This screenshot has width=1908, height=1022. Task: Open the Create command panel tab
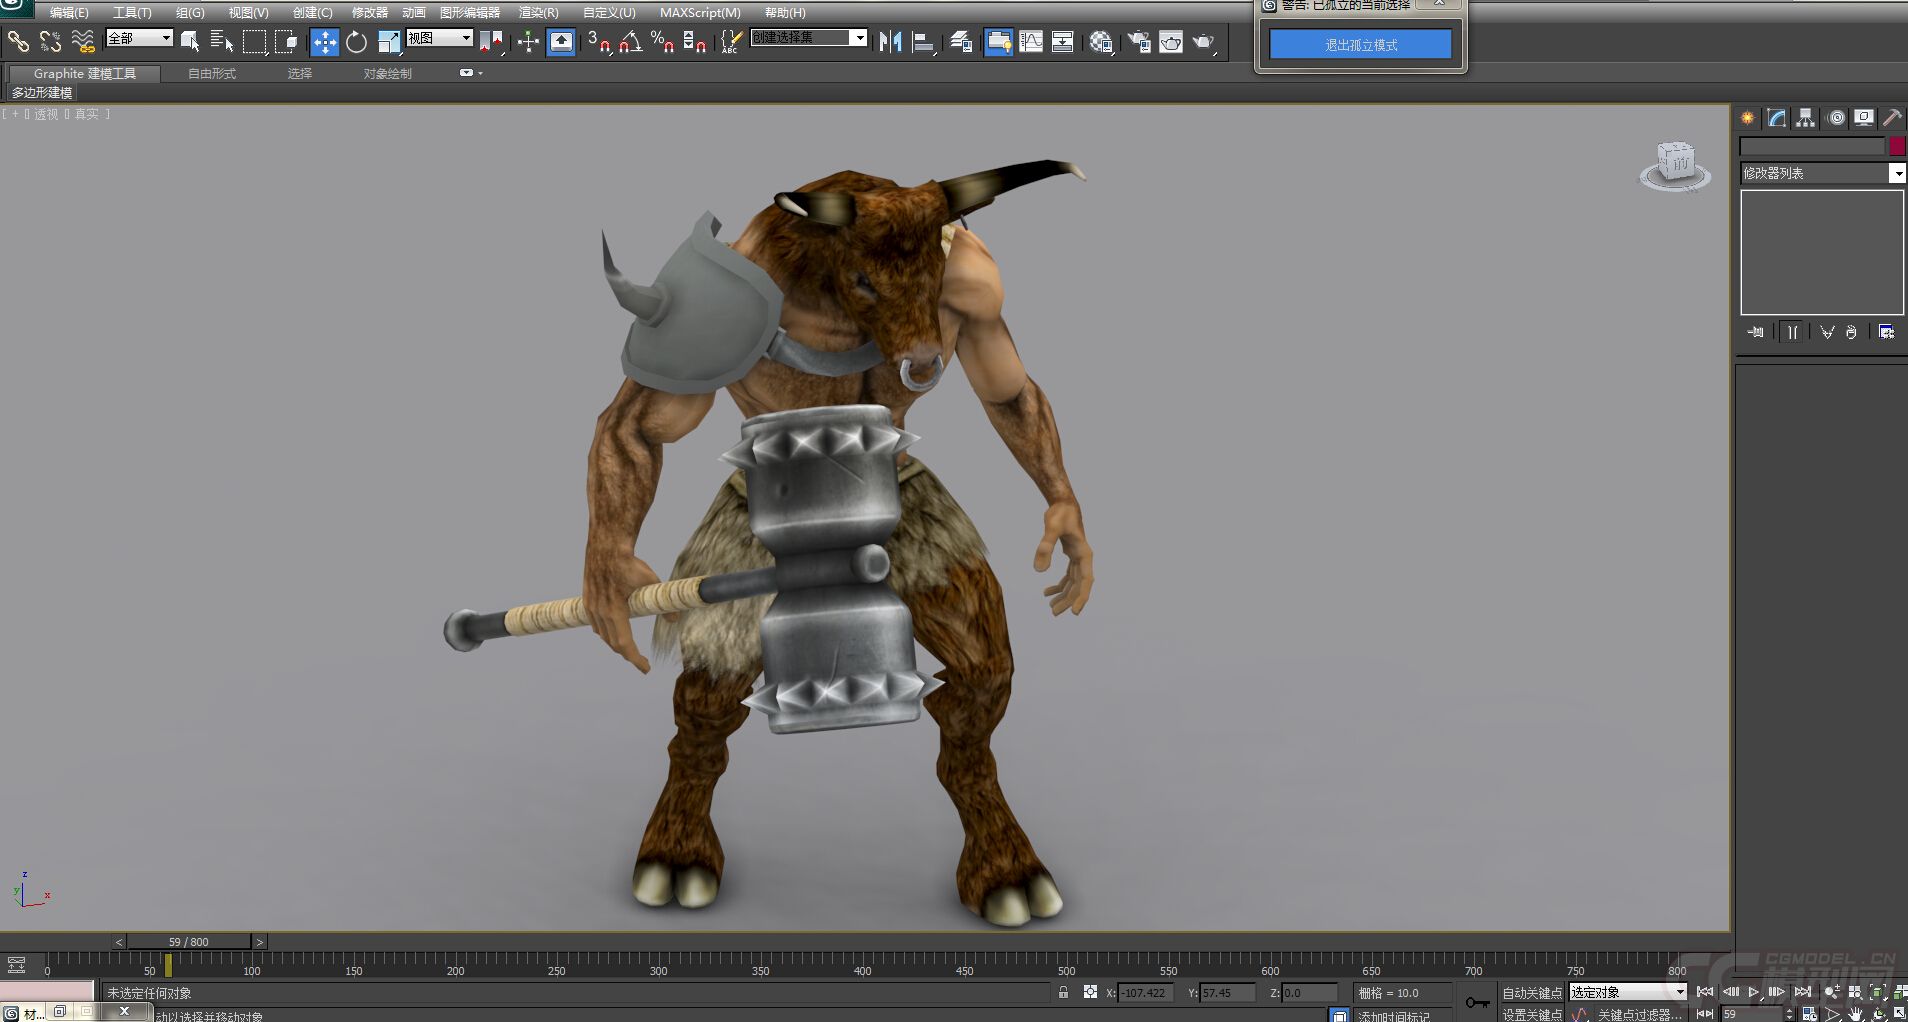(1748, 117)
